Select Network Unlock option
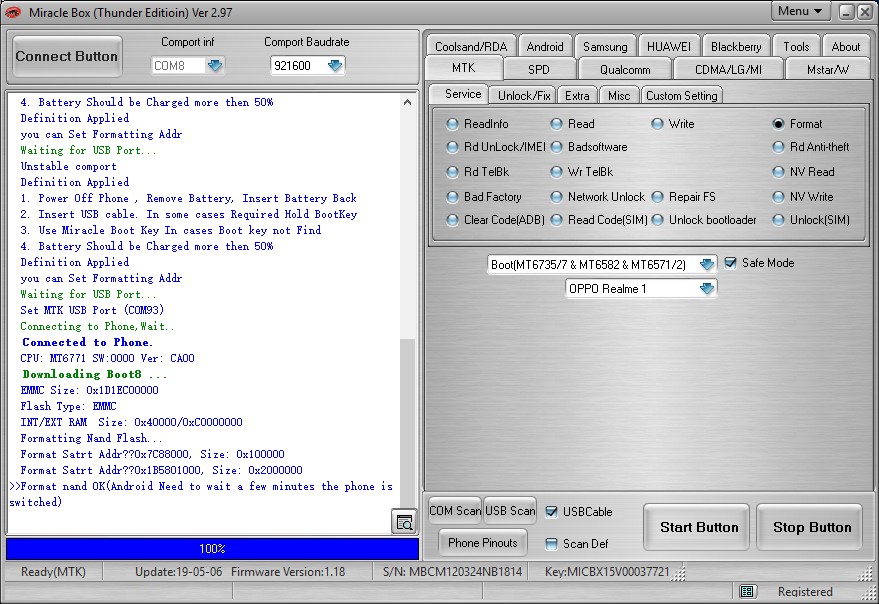 pos(556,197)
